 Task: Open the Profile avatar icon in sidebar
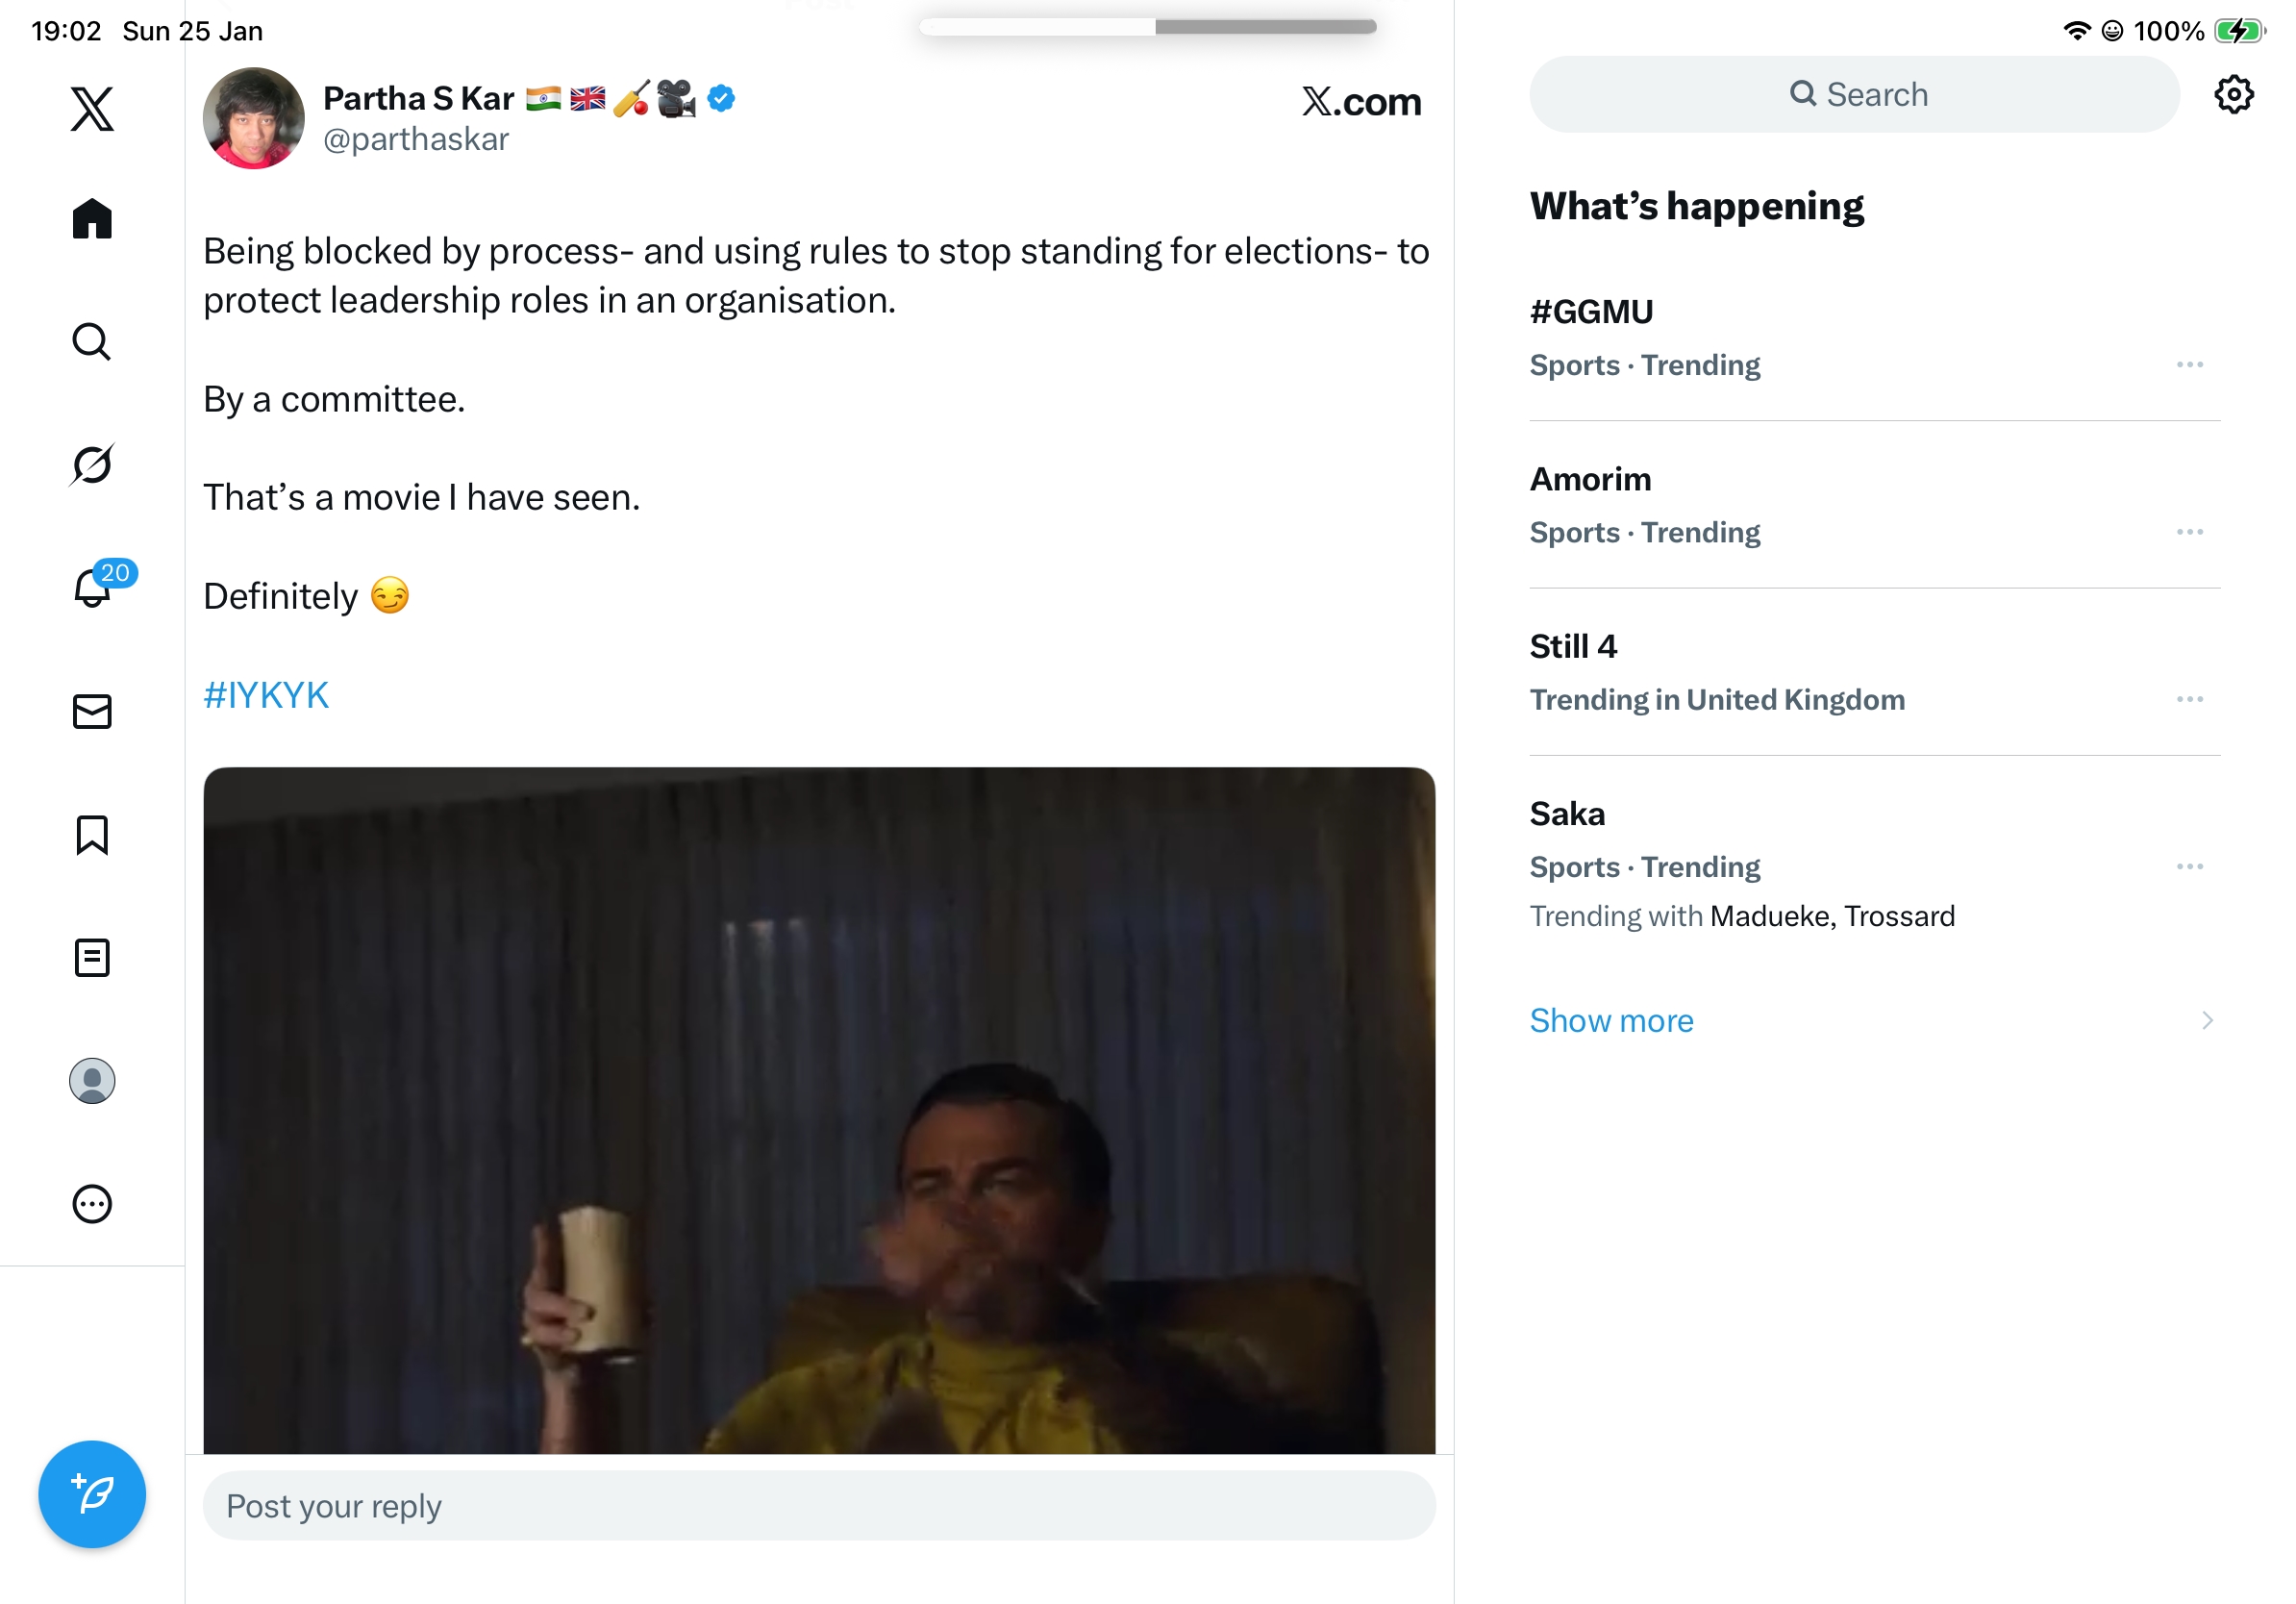click(x=92, y=1080)
